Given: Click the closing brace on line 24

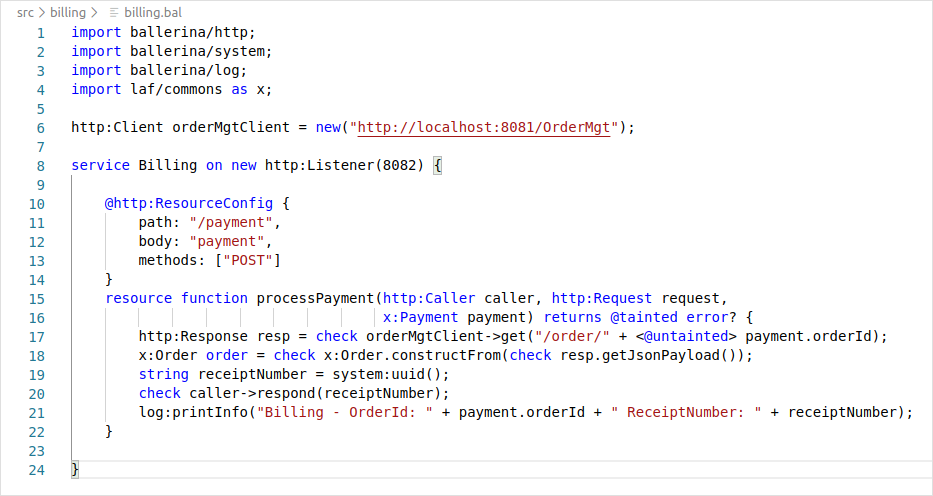Looking at the screenshot, I should 74,470.
